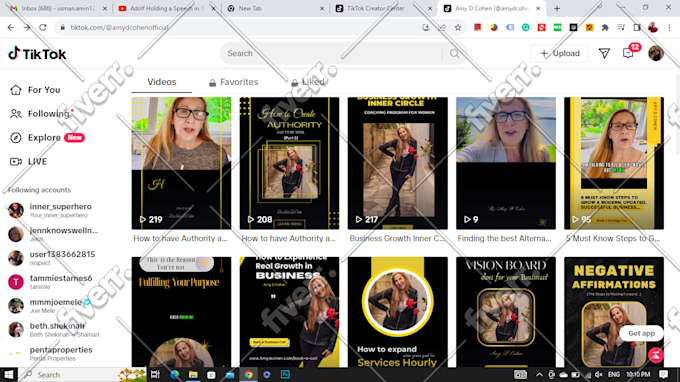
Task: Click the muted volume tray icon
Action: 599,374
